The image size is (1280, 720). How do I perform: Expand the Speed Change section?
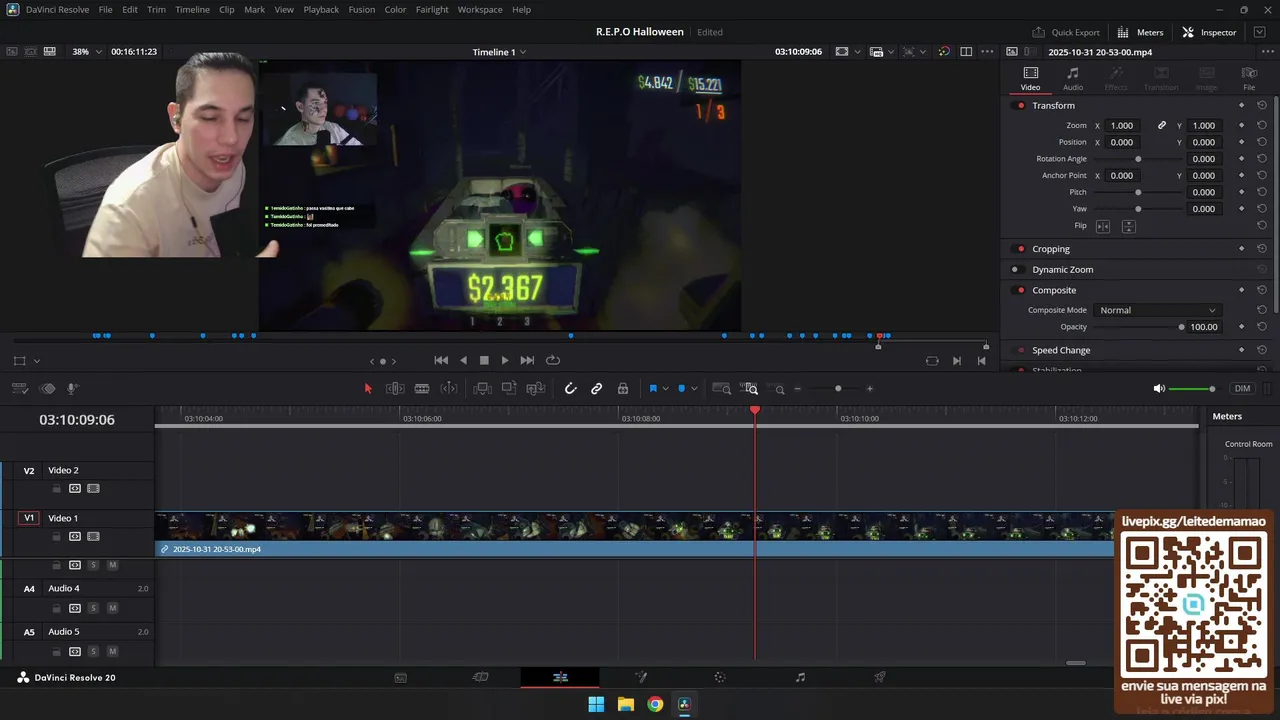(x=1061, y=350)
